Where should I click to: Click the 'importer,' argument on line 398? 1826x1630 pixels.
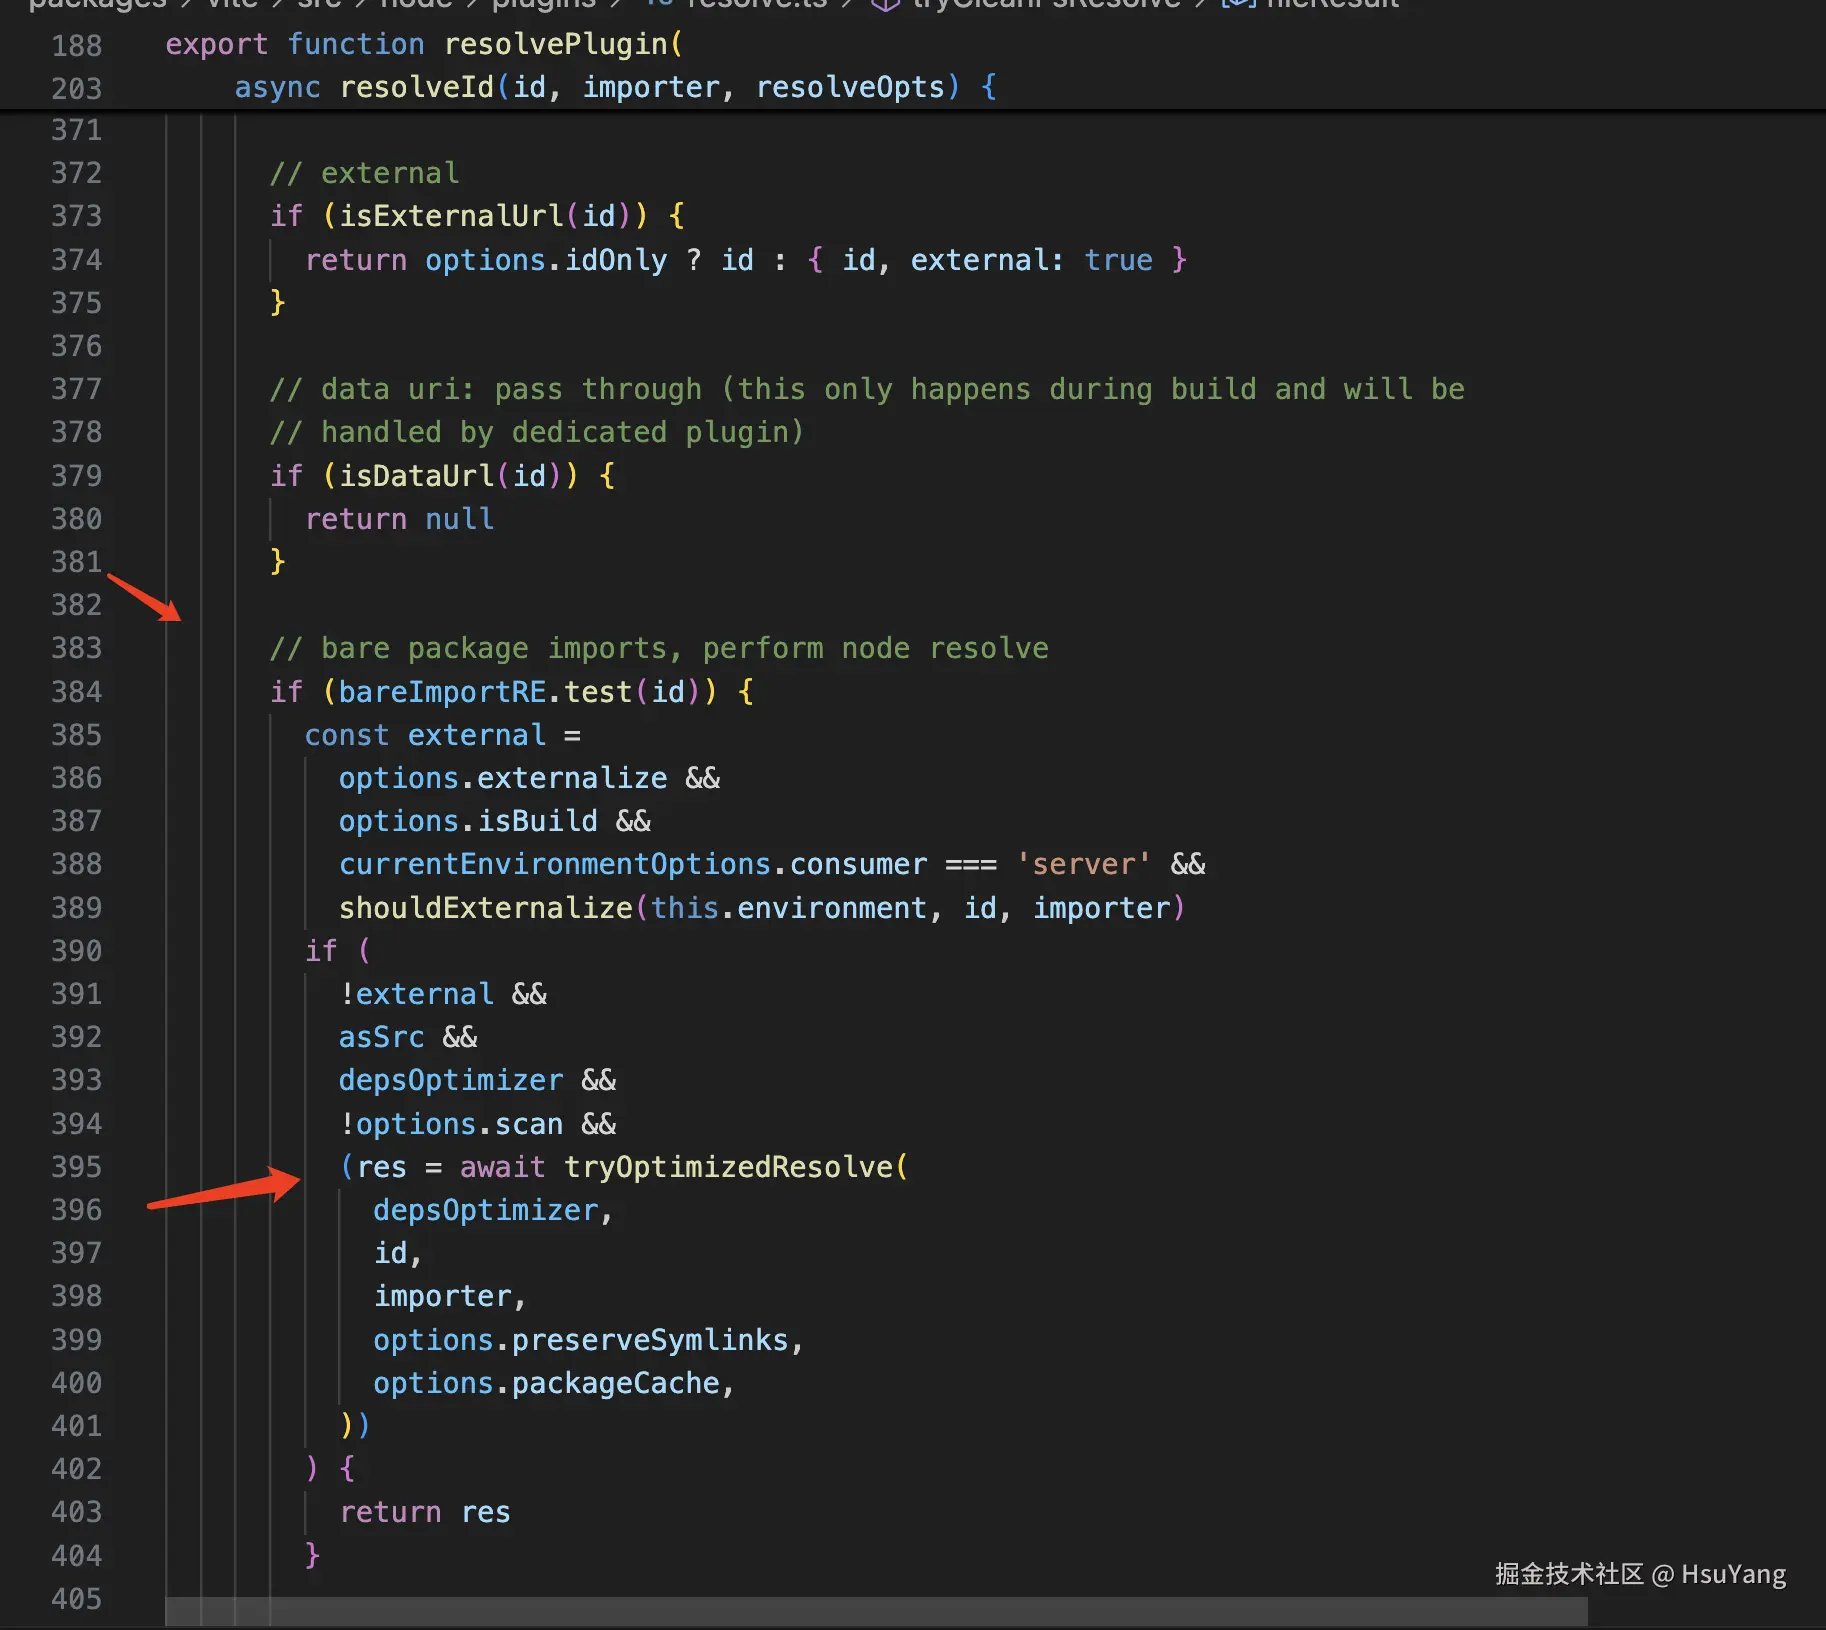(451, 1296)
